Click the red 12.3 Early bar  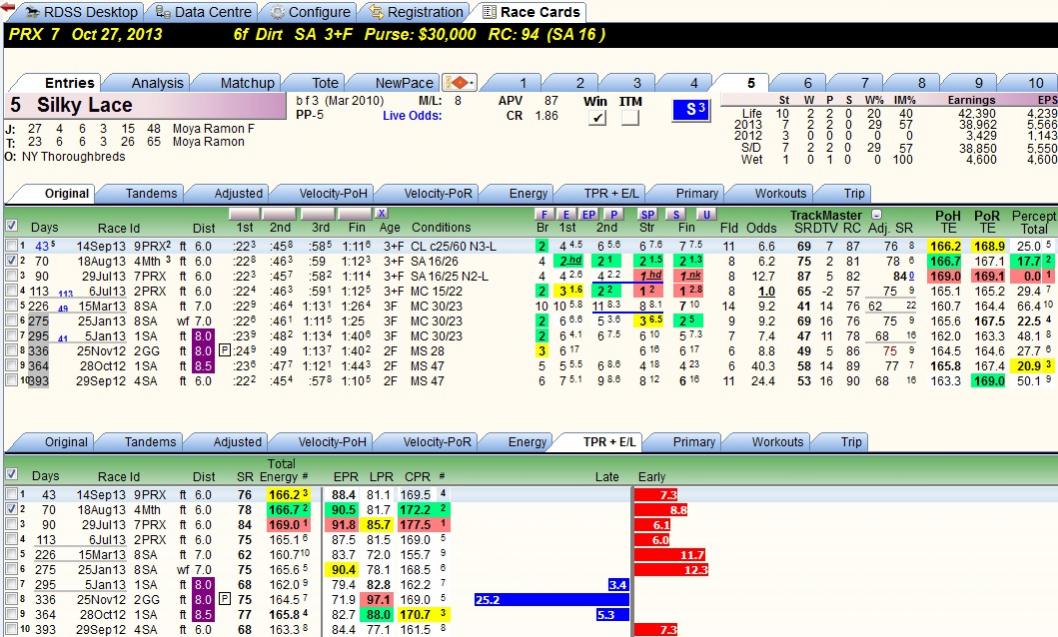(671, 570)
